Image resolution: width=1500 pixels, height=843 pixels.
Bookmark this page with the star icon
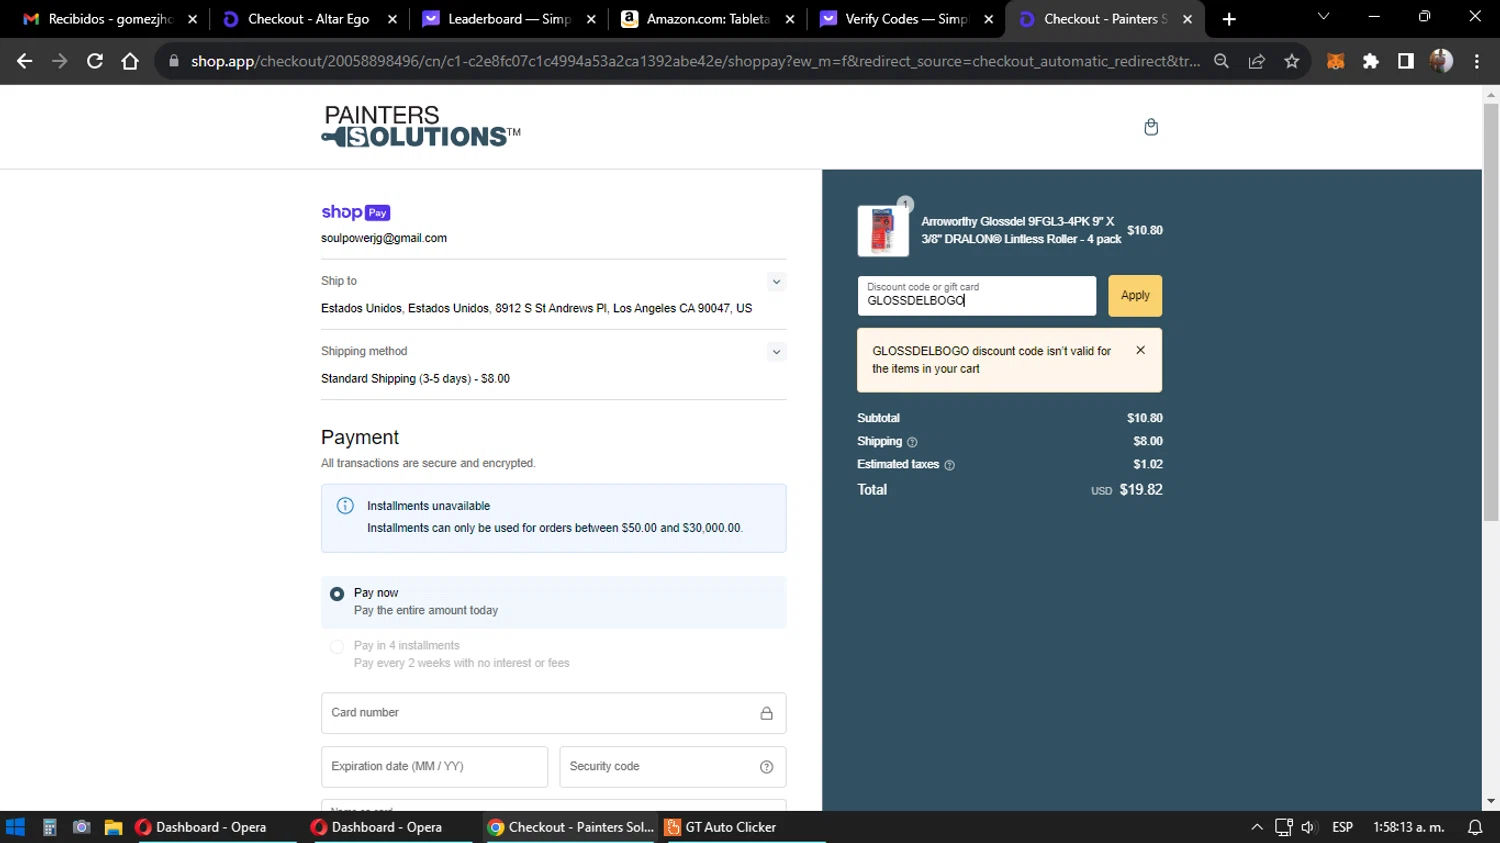1292,61
